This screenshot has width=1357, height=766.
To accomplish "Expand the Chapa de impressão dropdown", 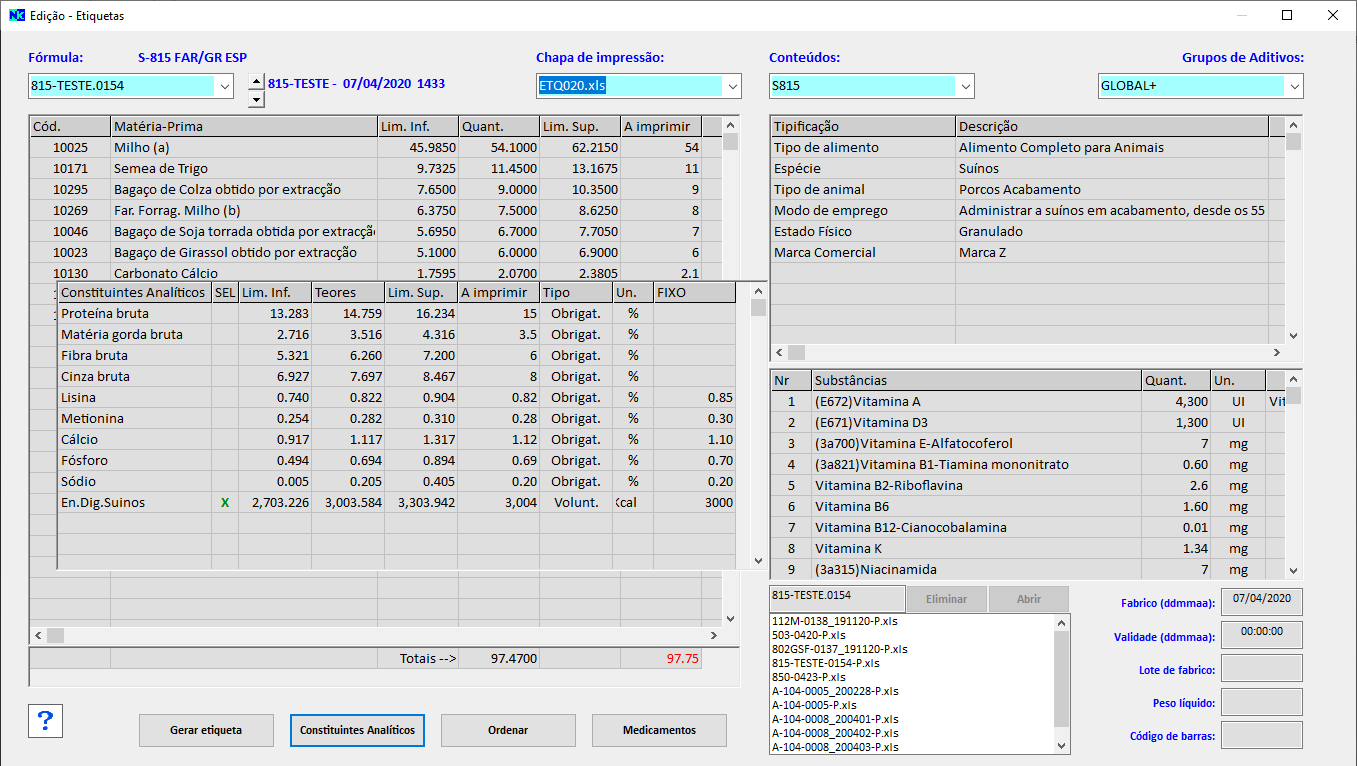I will coord(731,86).
